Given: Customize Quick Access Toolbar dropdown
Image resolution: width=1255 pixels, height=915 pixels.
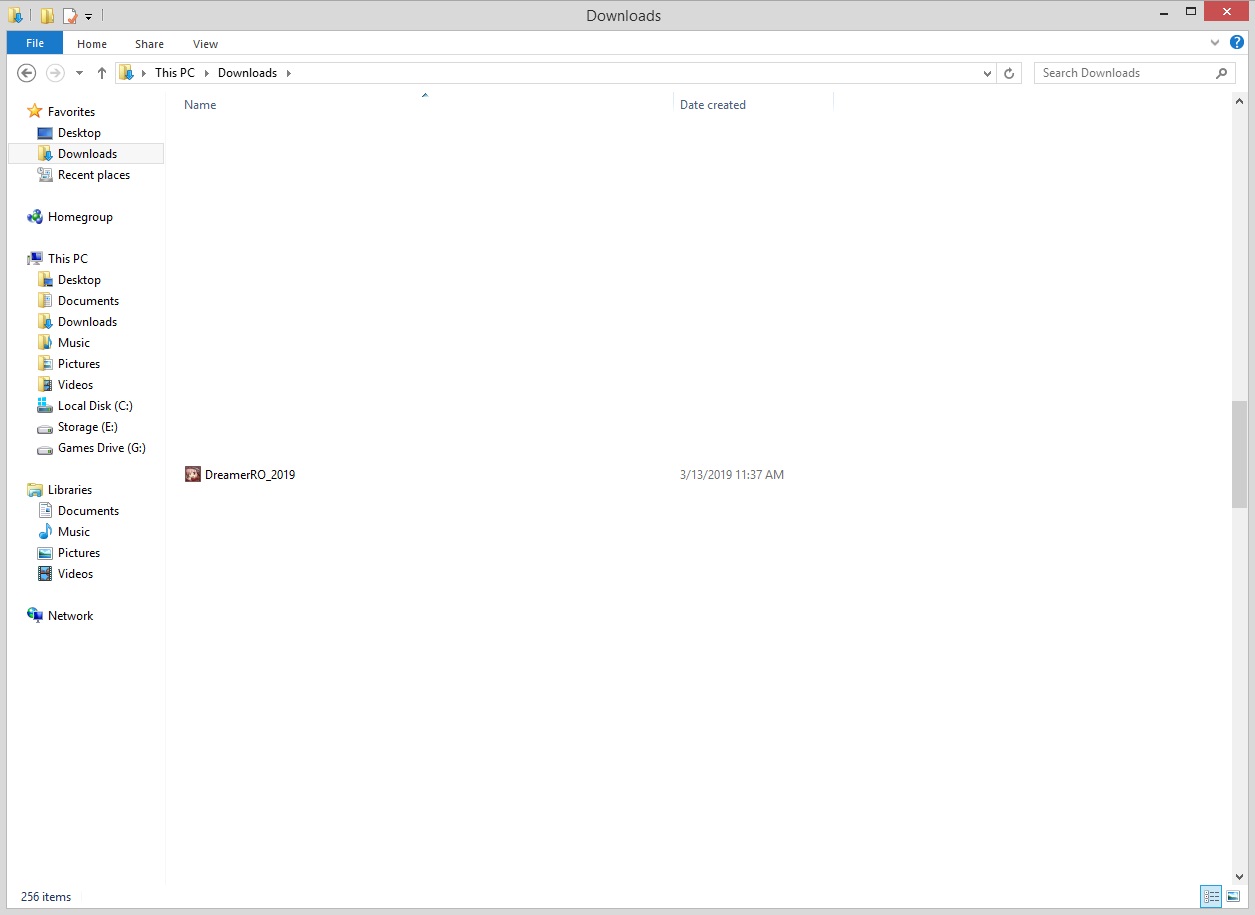Looking at the screenshot, I should click(x=88, y=17).
